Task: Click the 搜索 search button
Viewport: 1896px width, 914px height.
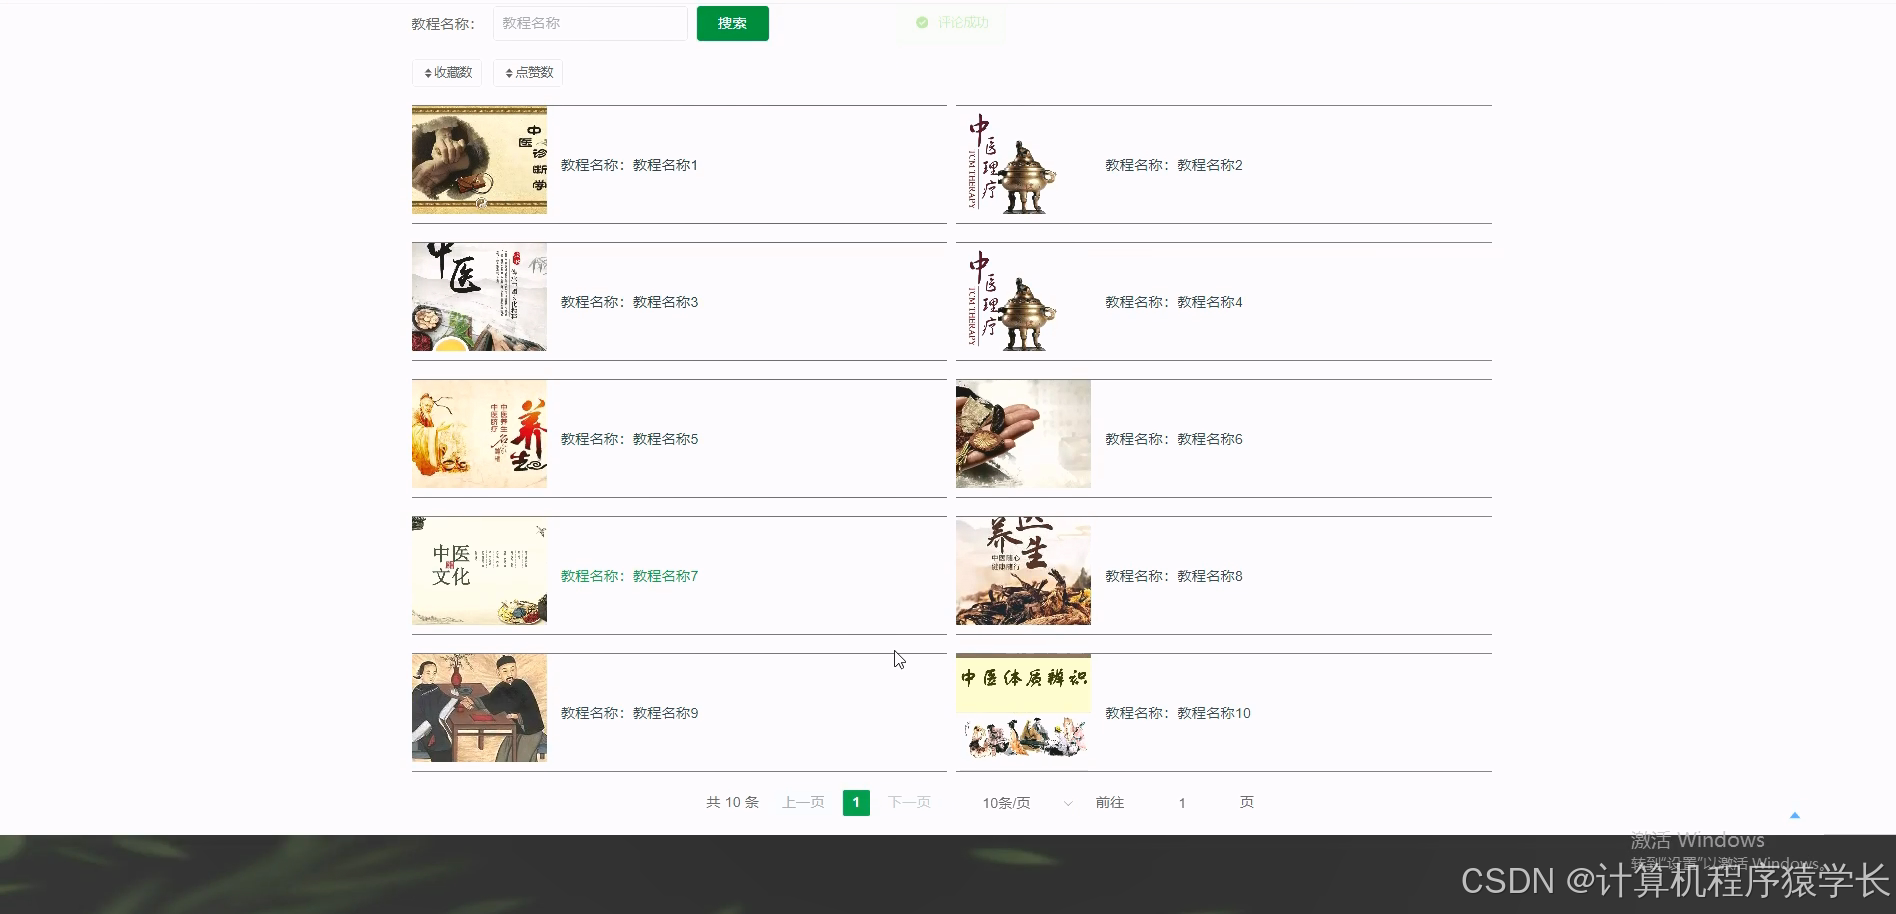Action: pyautogui.click(x=732, y=22)
